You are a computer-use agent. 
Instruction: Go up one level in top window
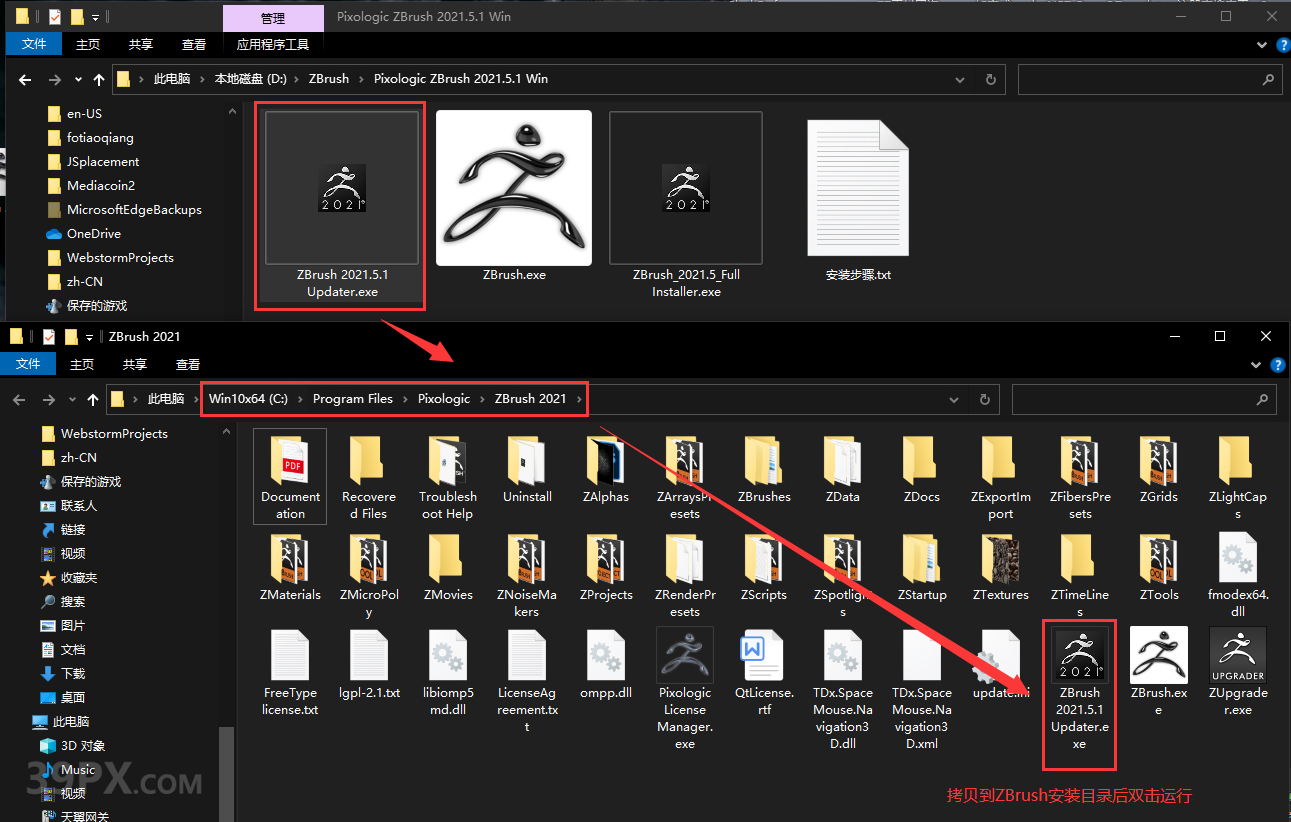[98, 79]
